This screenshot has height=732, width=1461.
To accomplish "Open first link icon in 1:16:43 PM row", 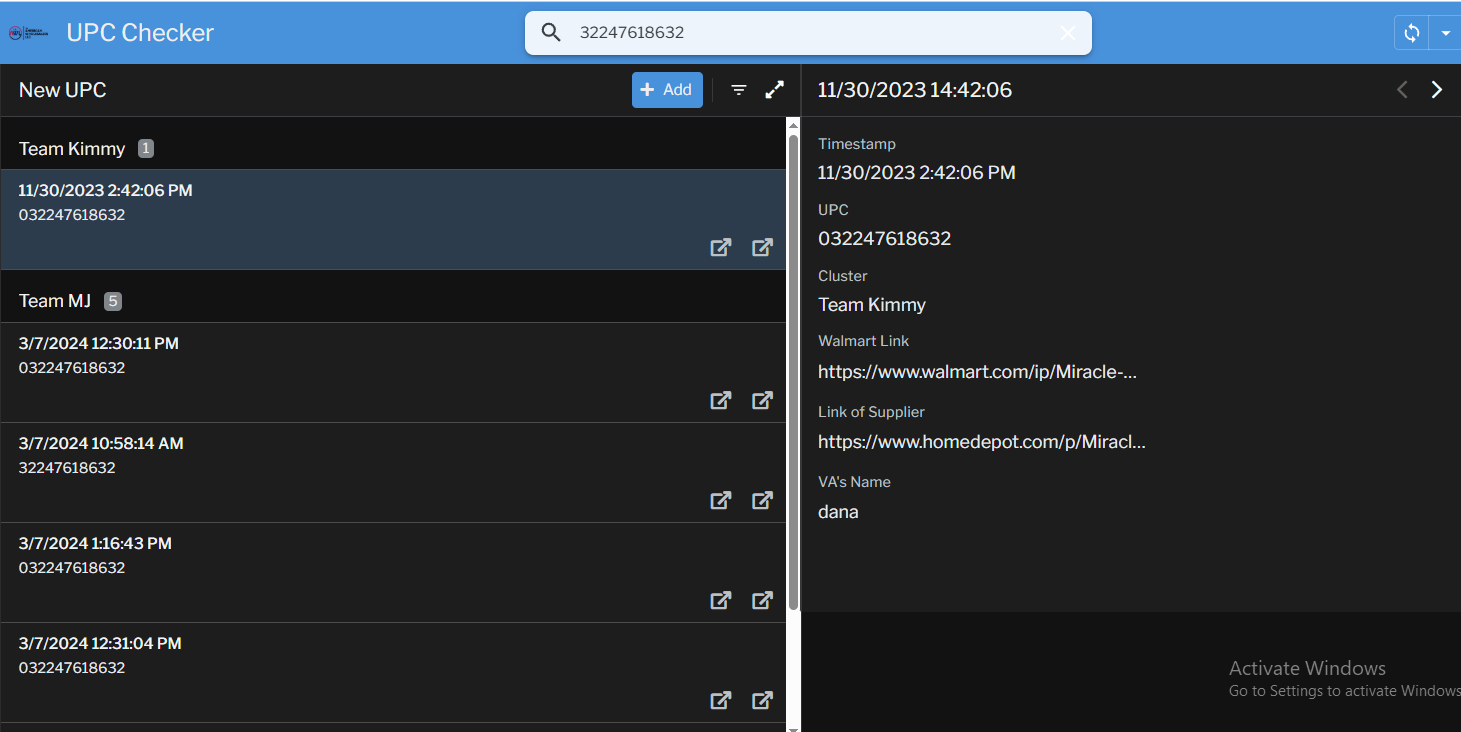I will tap(721, 600).
